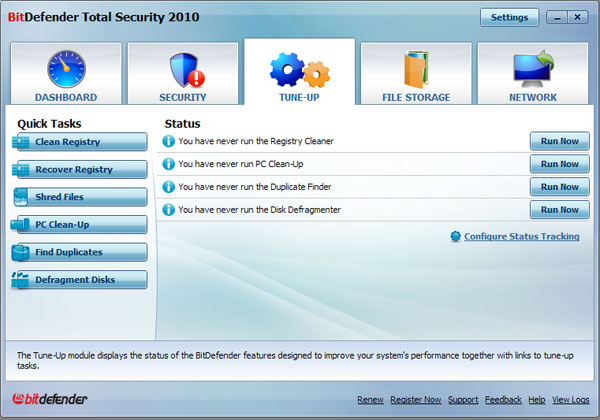Click the Defragment Disks button icon
Image resolution: width=600 pixels, height=420 pixels.
tap(20, 280)
